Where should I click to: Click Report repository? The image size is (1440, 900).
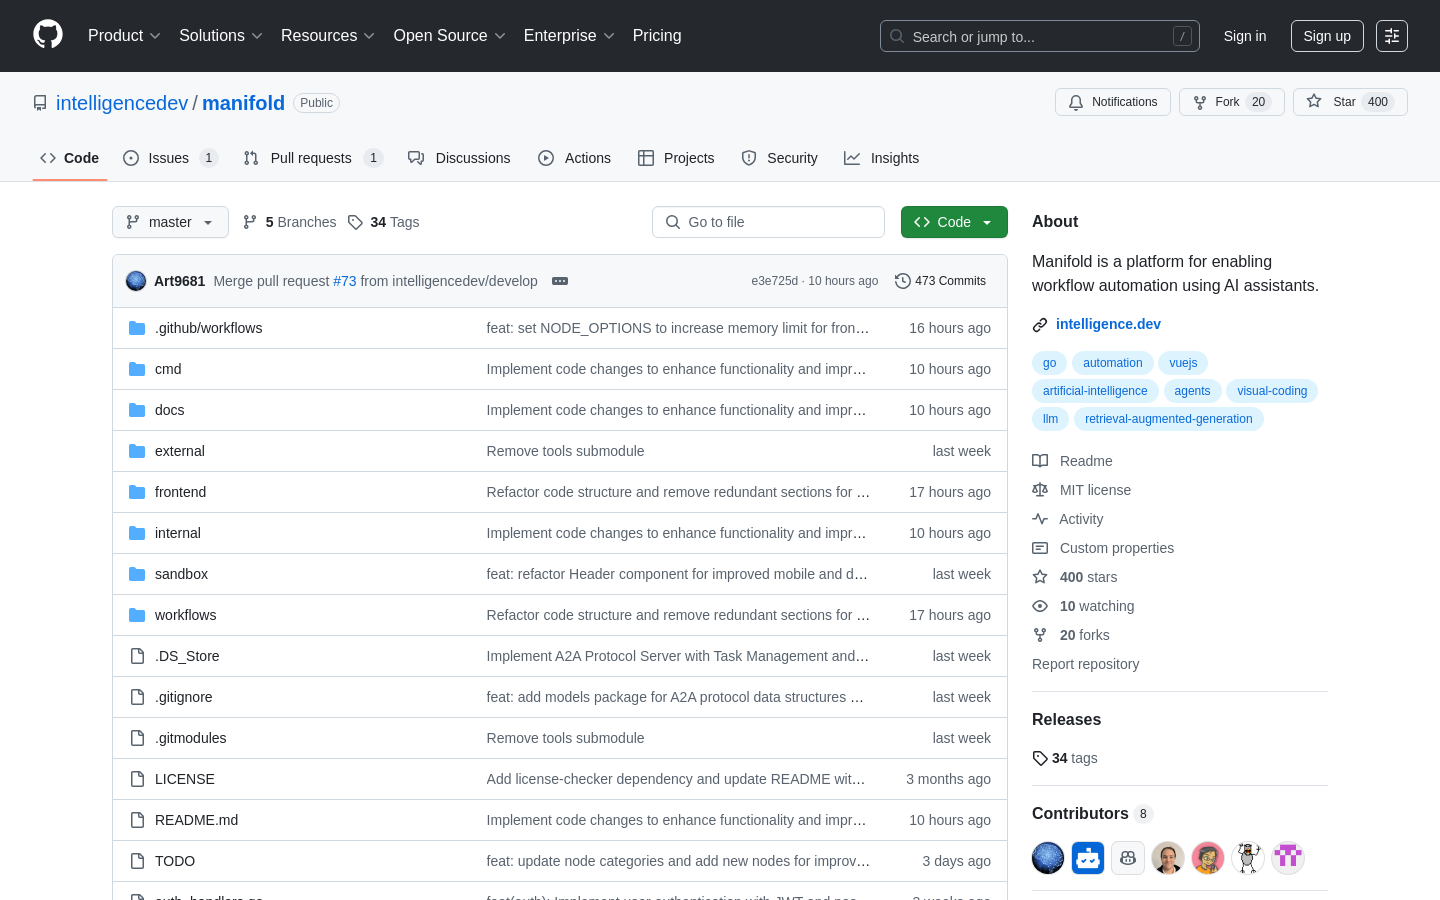click(x=1085, y=664)
